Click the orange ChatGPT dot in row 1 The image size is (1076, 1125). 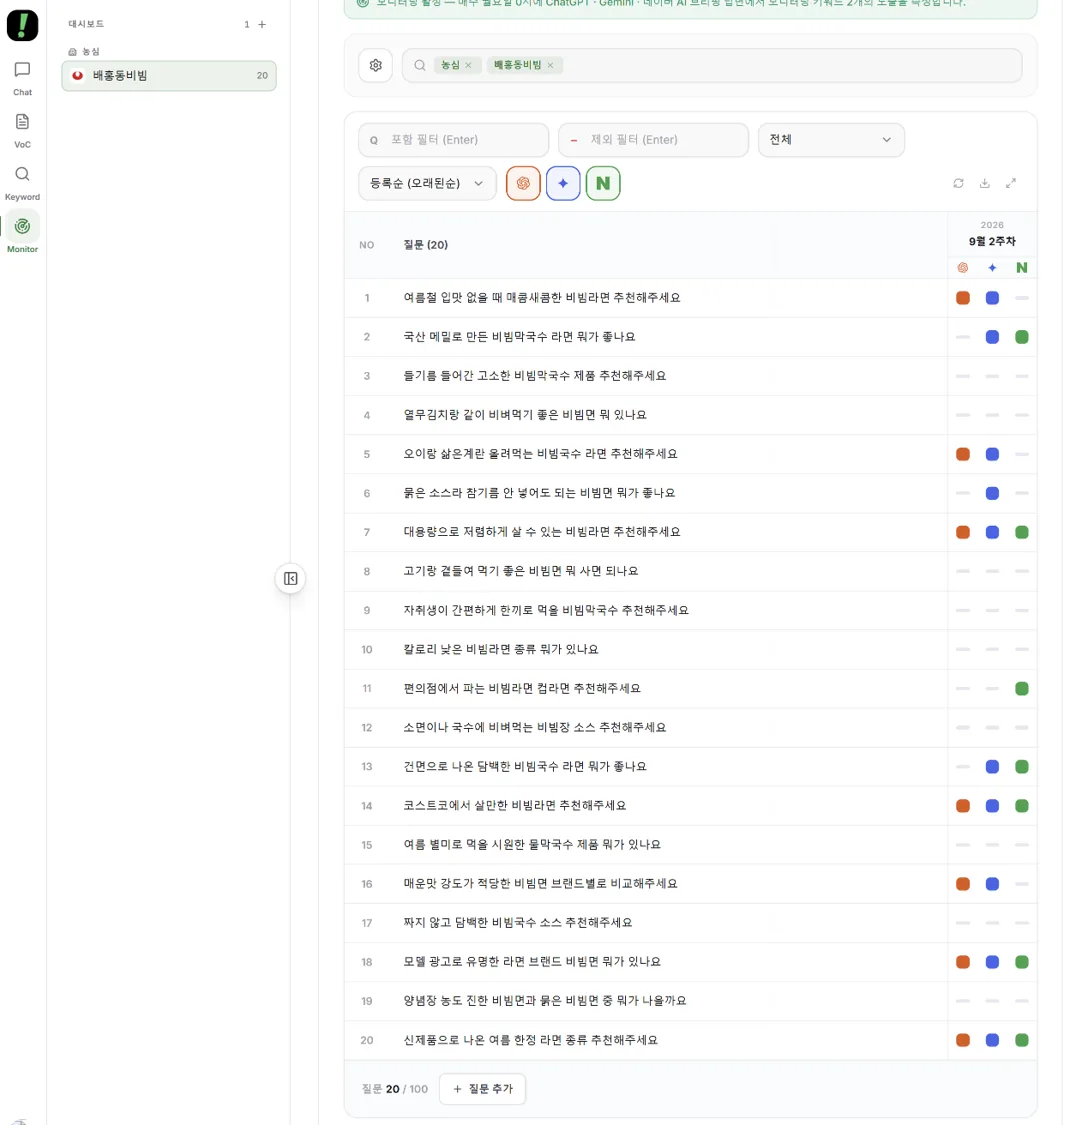click(x=963, y=298)
